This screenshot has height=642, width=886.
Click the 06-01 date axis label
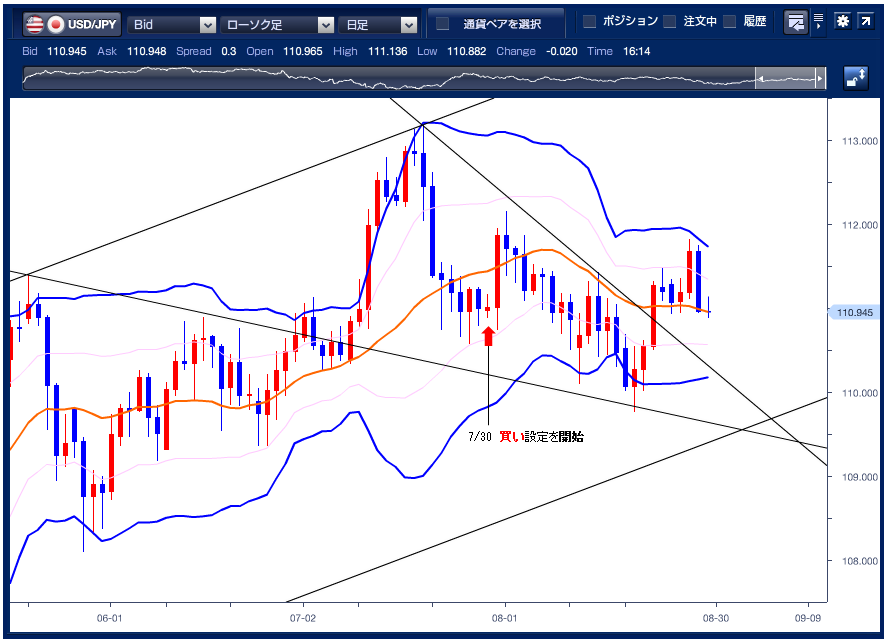click(109, 618)
